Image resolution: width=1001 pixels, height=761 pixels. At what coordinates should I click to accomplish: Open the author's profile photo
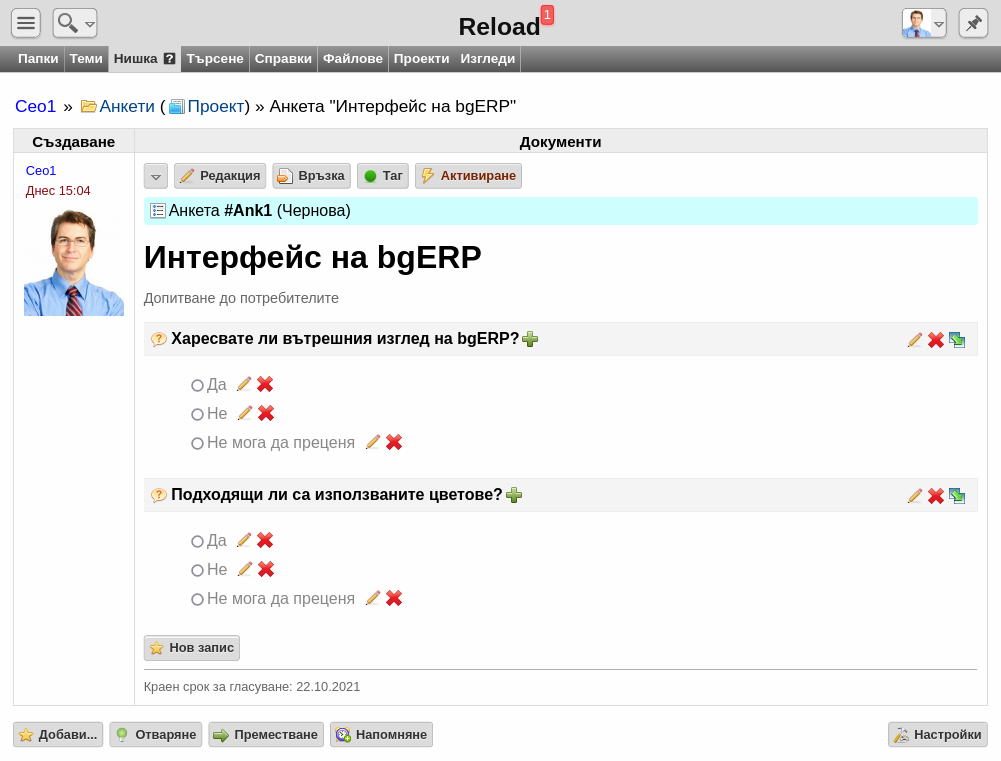click(x=74, y=262)
